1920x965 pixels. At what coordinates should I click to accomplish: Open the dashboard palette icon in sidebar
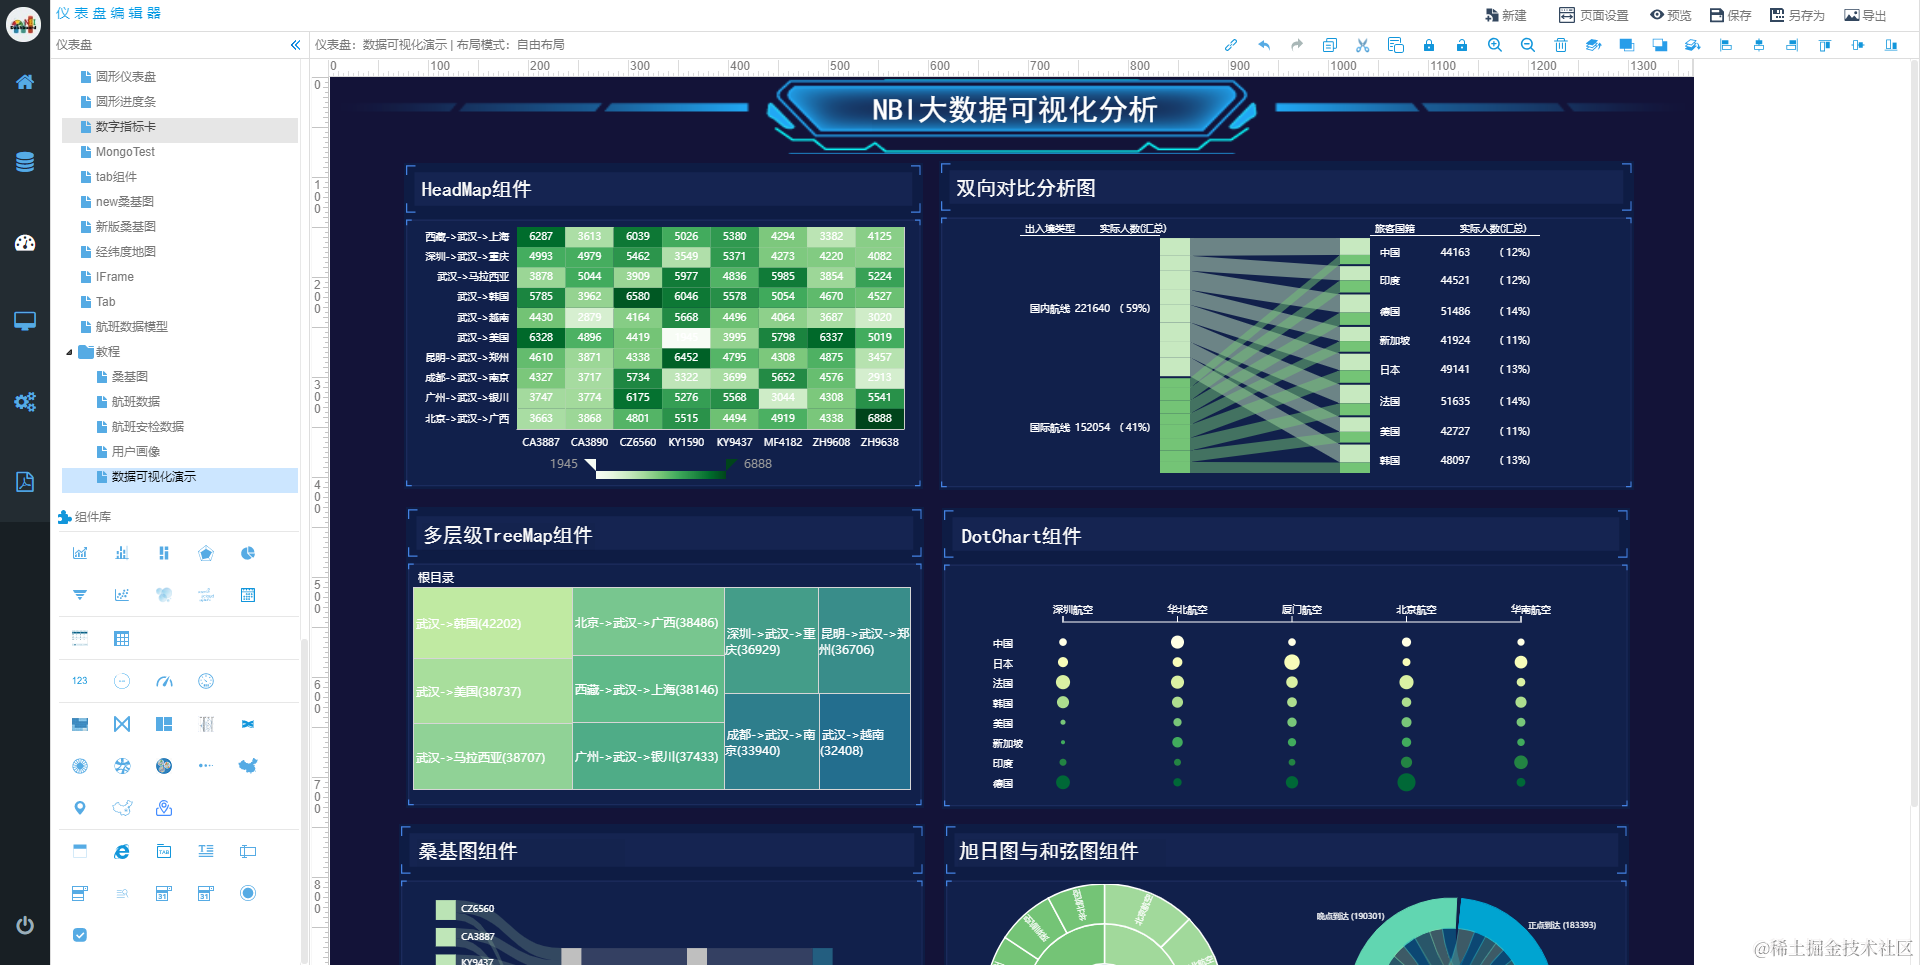(25, 242)
